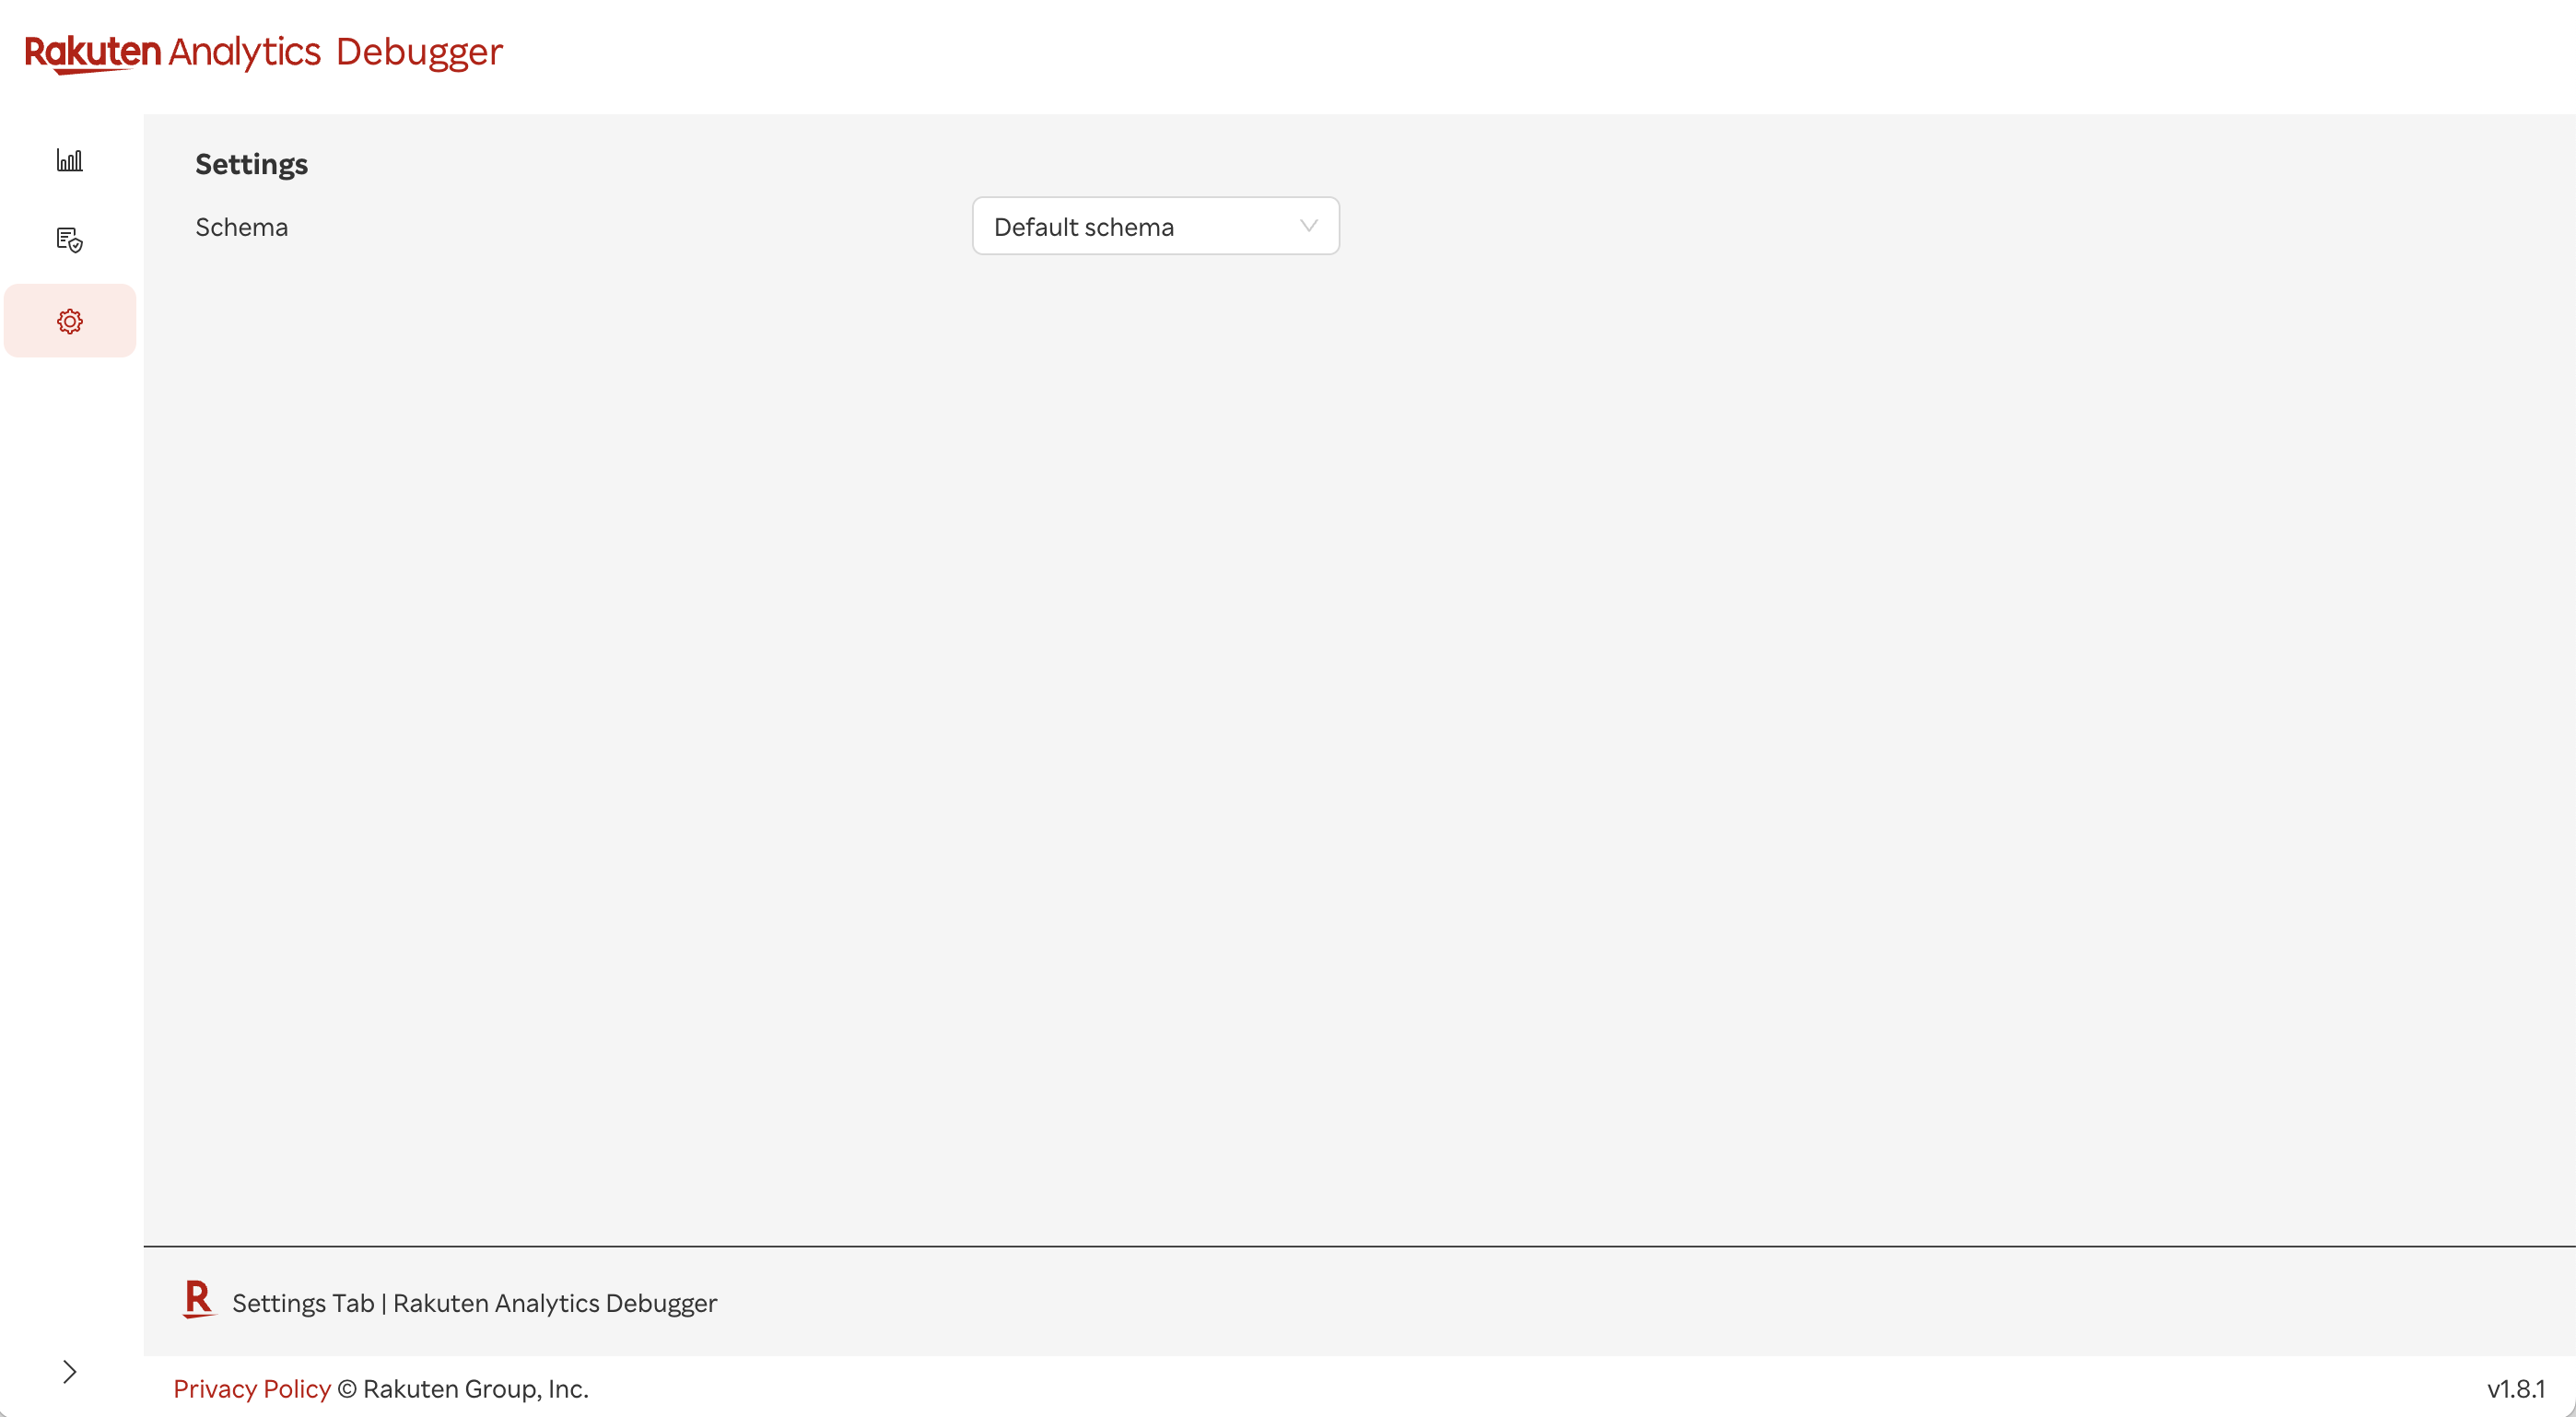Expand the sidebar with the chevron arrow
This screenshot has width=2576, height=1417.
(x=69, y=1372)
